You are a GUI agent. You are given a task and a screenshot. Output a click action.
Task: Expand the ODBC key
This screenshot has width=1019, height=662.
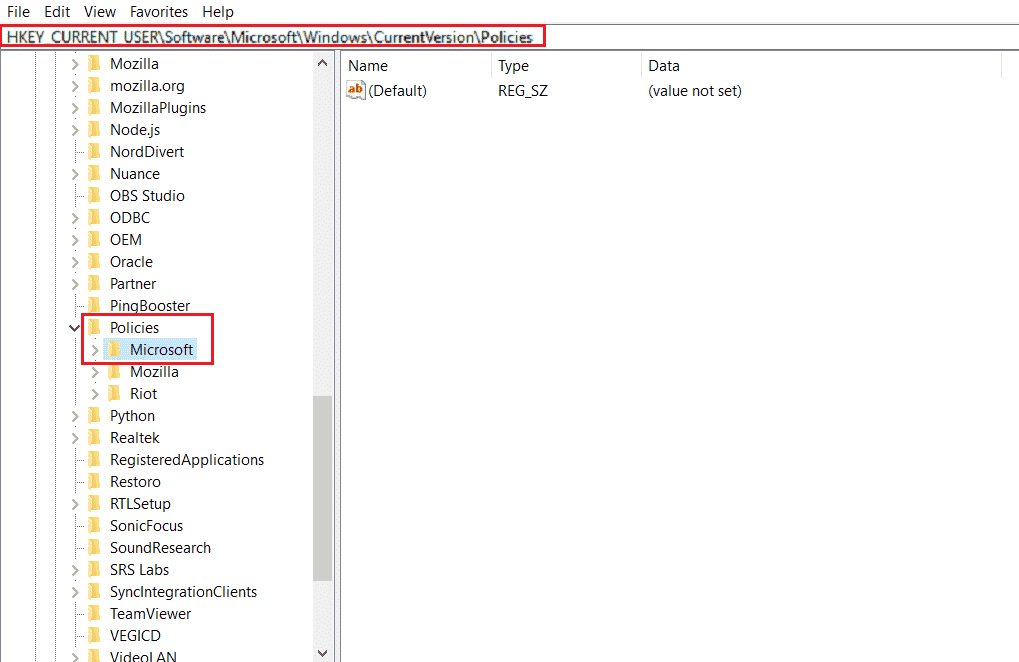tap(75, 218)
